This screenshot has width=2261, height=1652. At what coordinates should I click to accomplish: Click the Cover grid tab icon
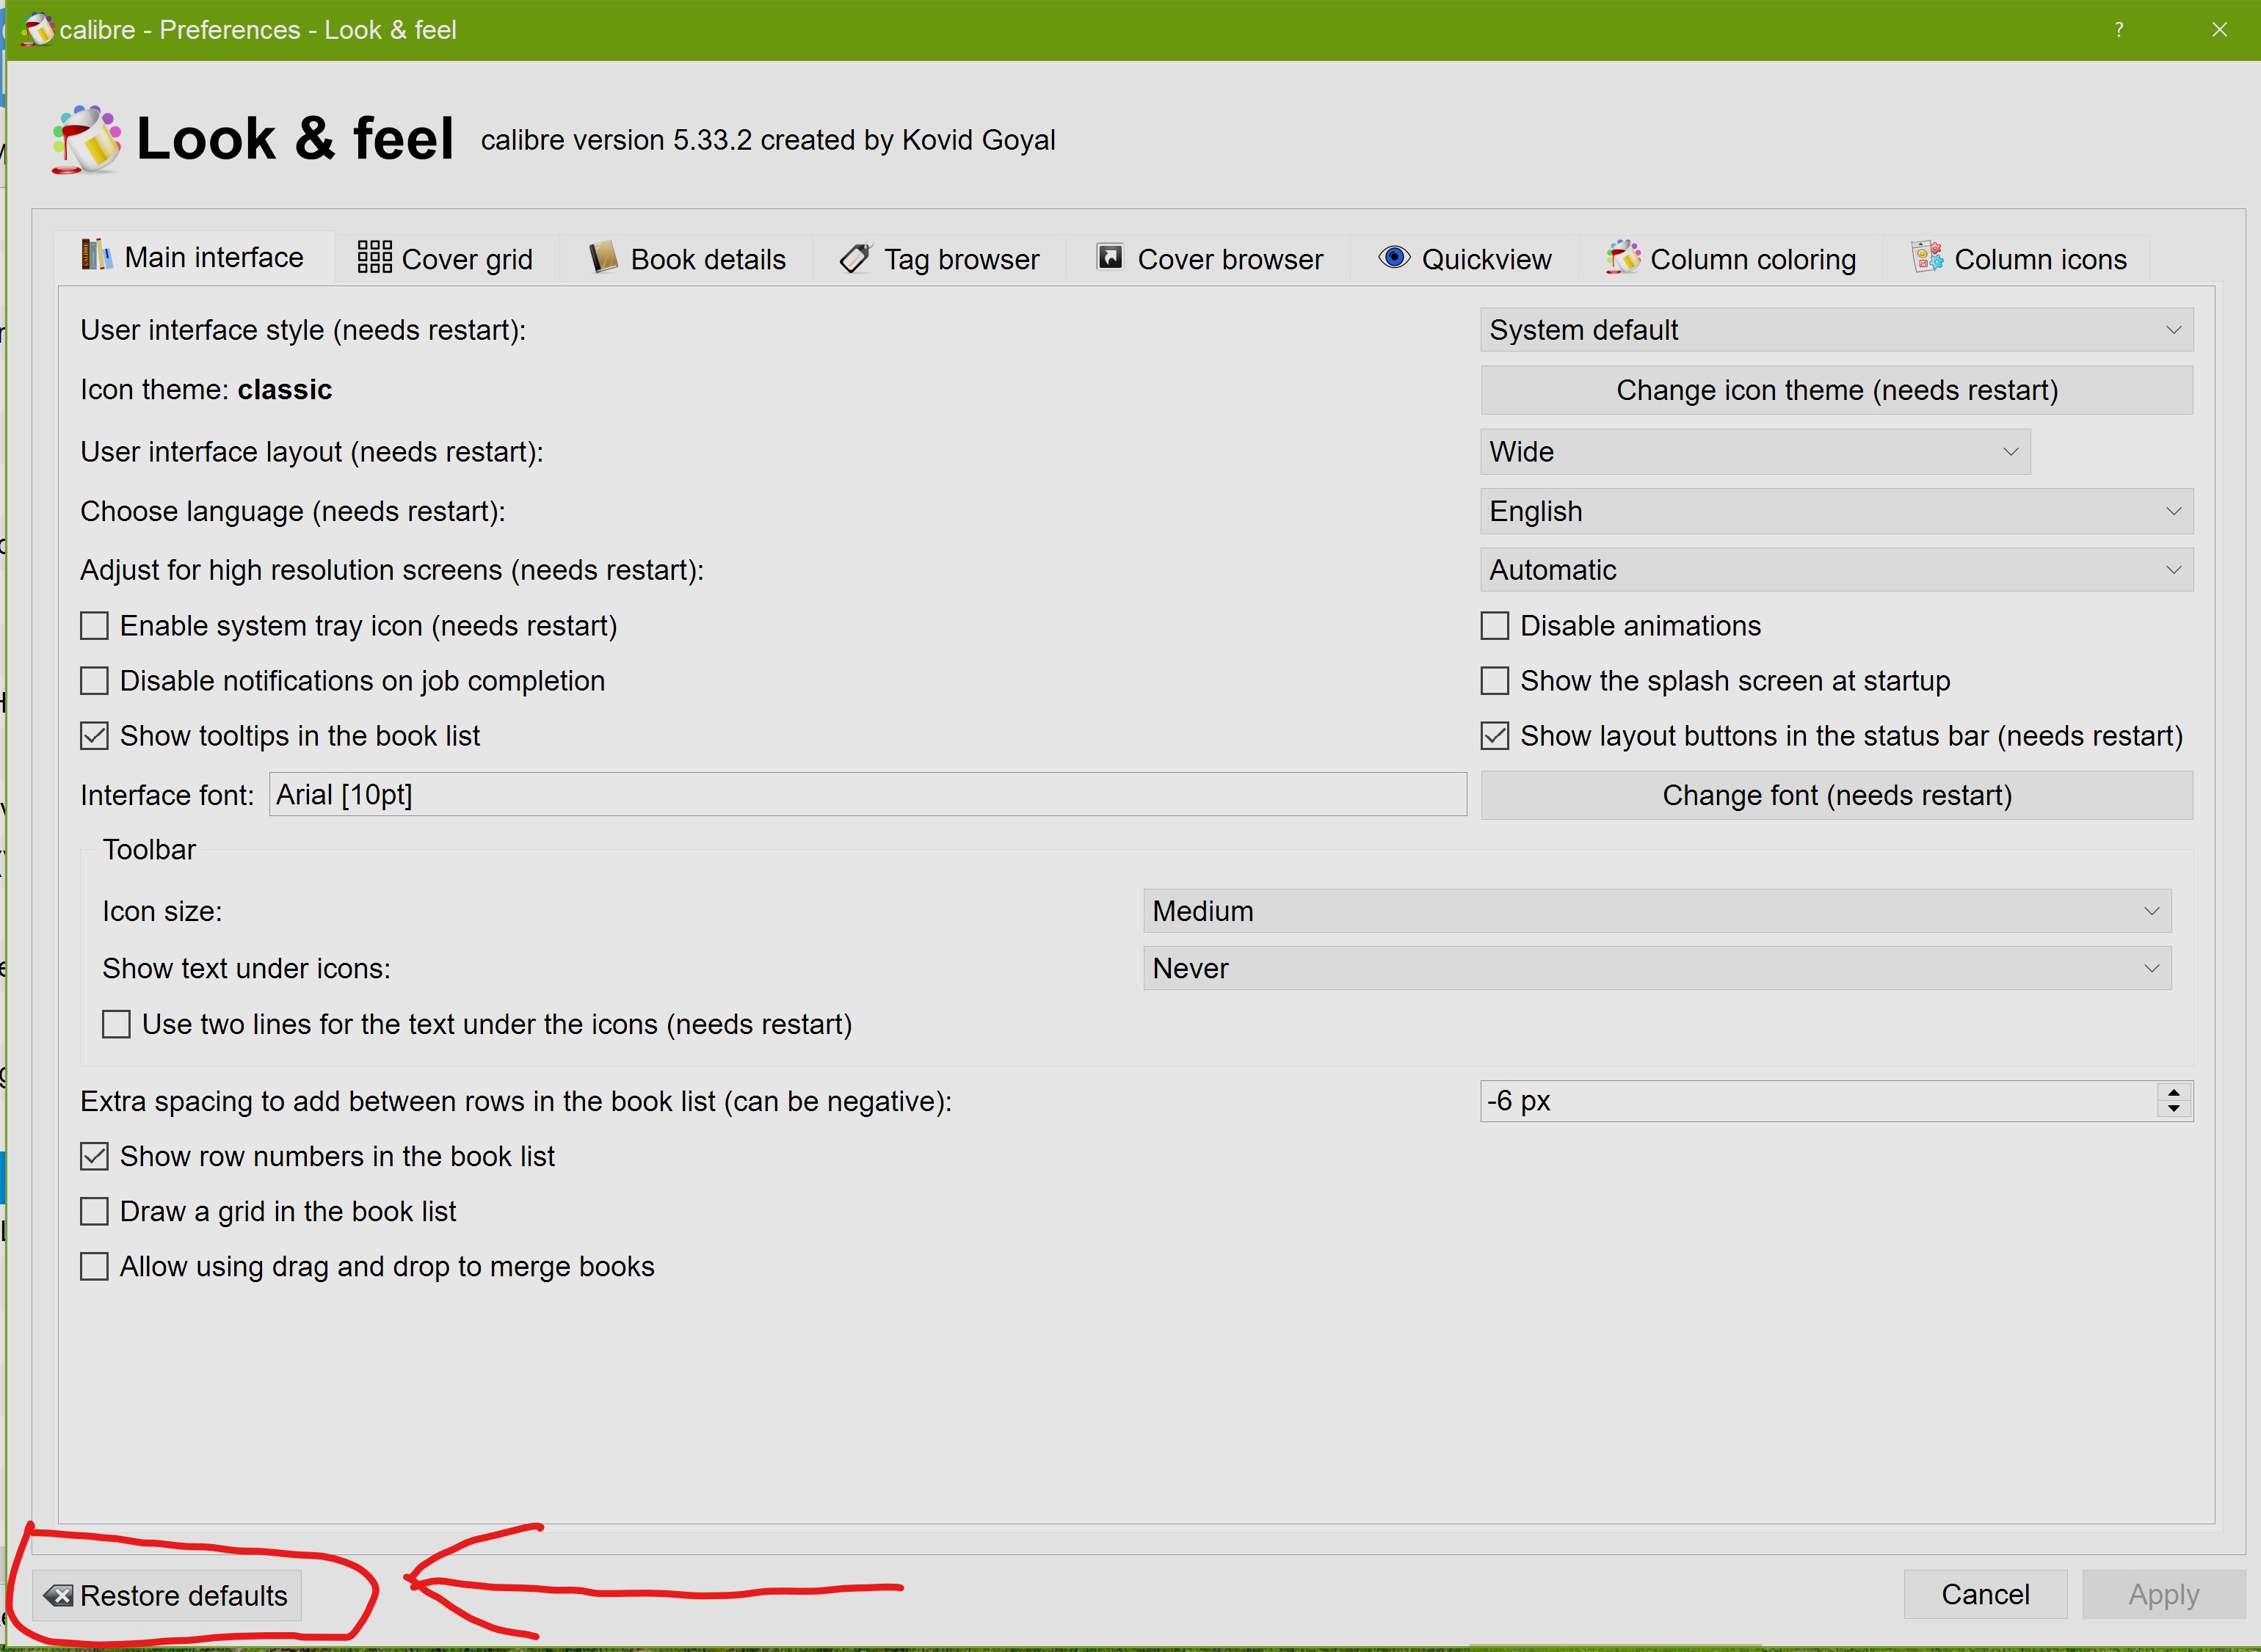pos(374,257)
